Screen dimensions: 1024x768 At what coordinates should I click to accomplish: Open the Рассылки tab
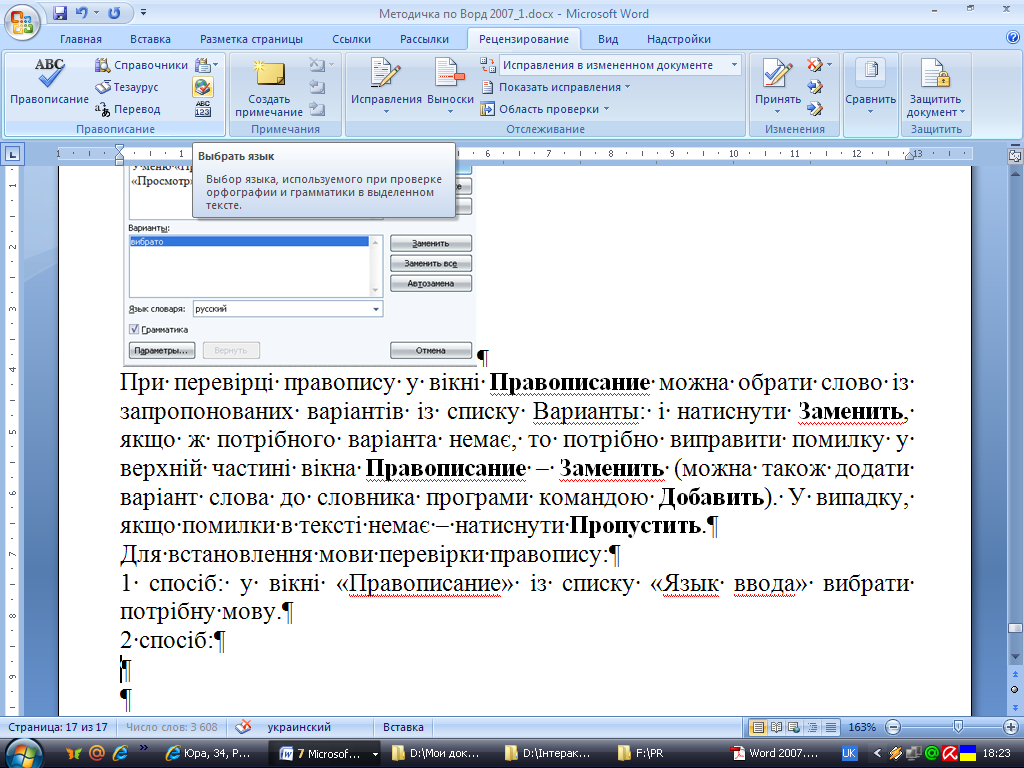pos(424,39)
